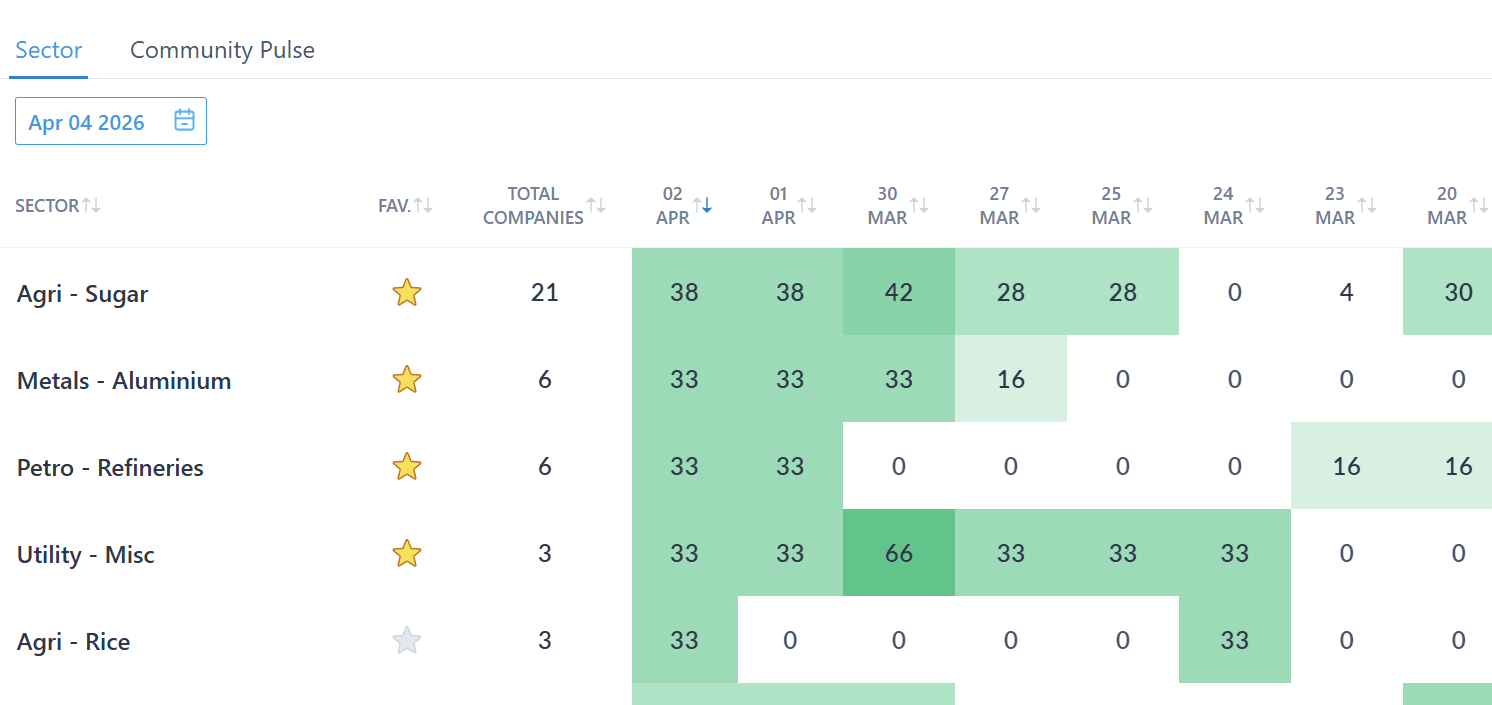The height and width of the screenshot is (705, 1492).
Task: Sort by Total Companies column arrows
Action: pyautogui.click(x=596, y=205)
